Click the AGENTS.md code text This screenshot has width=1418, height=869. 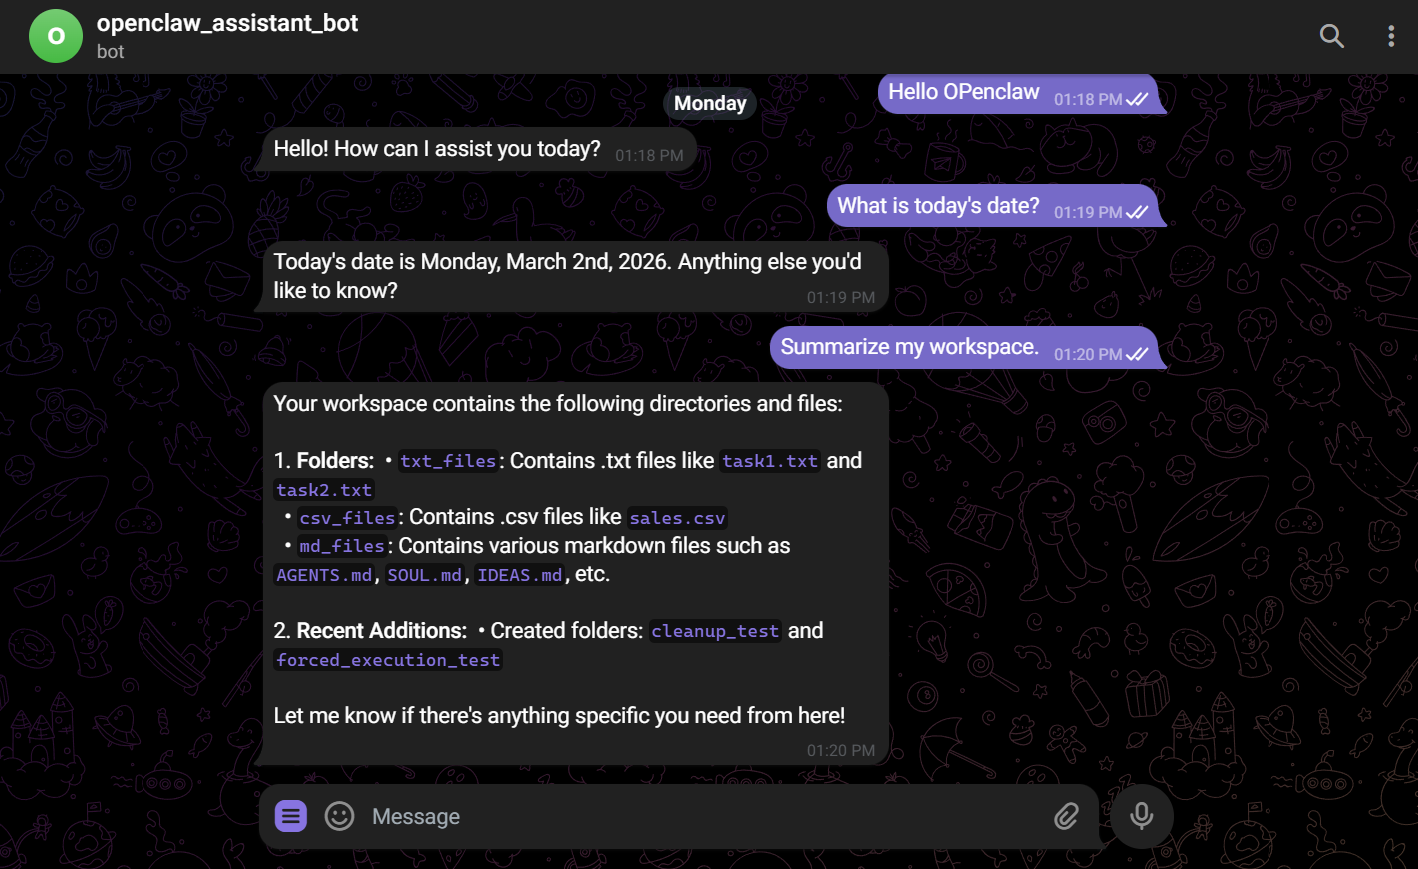[323, 574]
